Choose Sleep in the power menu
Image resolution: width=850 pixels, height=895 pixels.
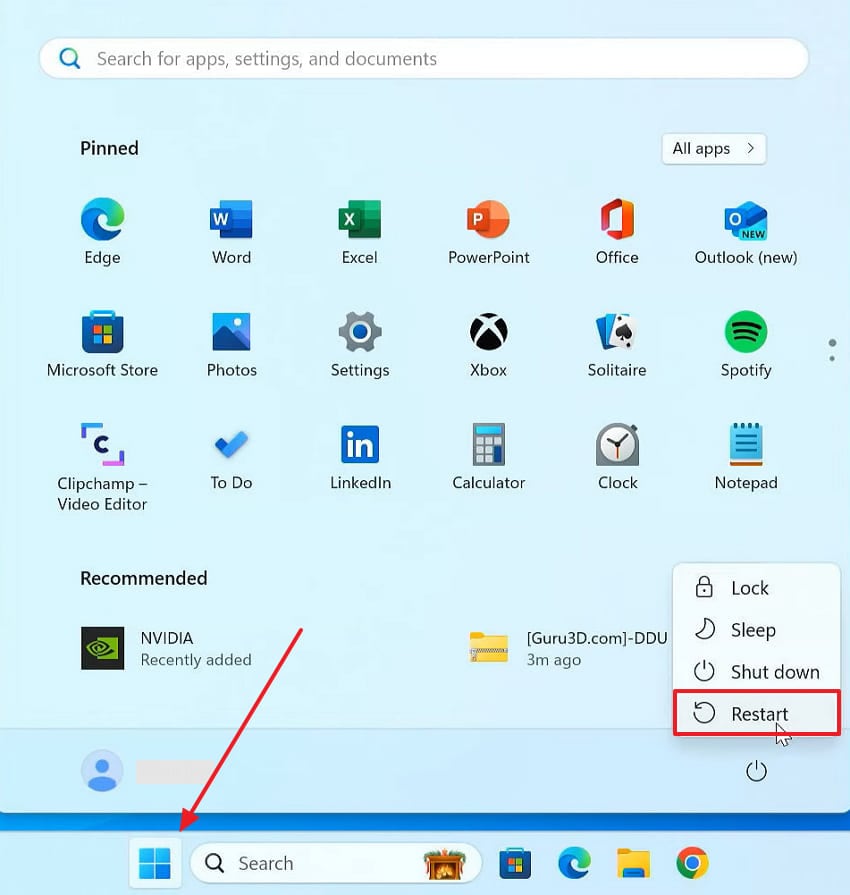click(x=756, y=630)
